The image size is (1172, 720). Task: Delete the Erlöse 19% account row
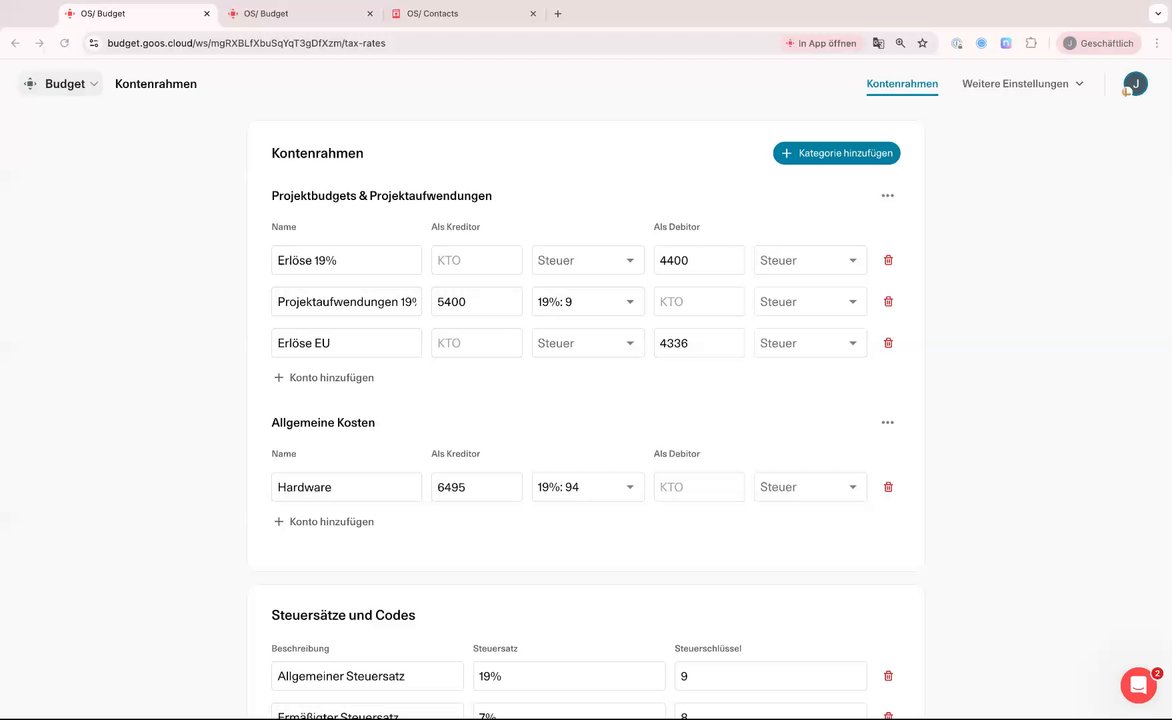click(x=888, y=260)
